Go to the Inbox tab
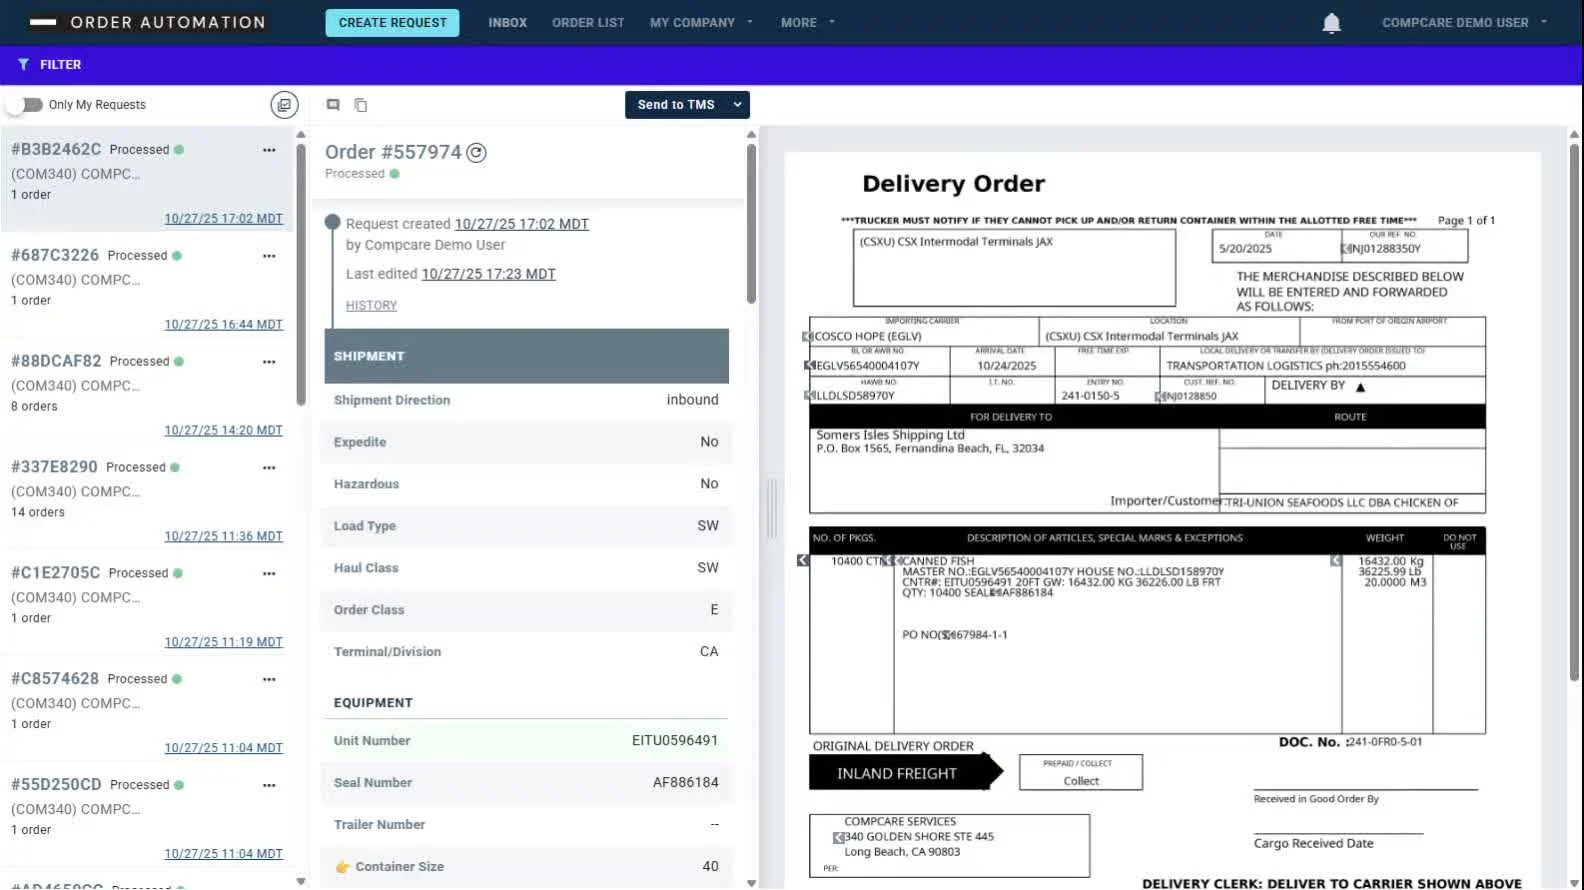The height and width of the screenshot is (890, 1584). pyautogui.click(x=507, y=22)
